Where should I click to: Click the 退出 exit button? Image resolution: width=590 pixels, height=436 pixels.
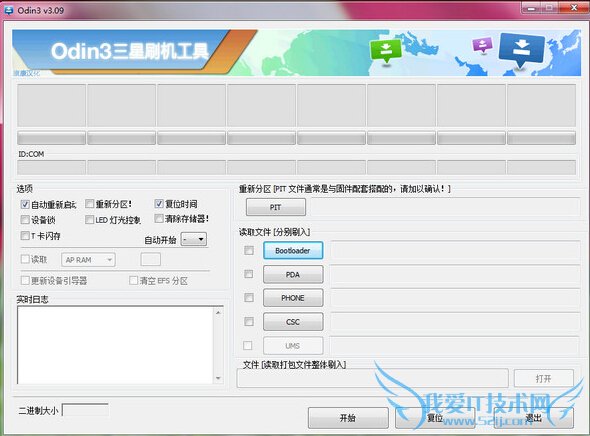tap(534, 418)
